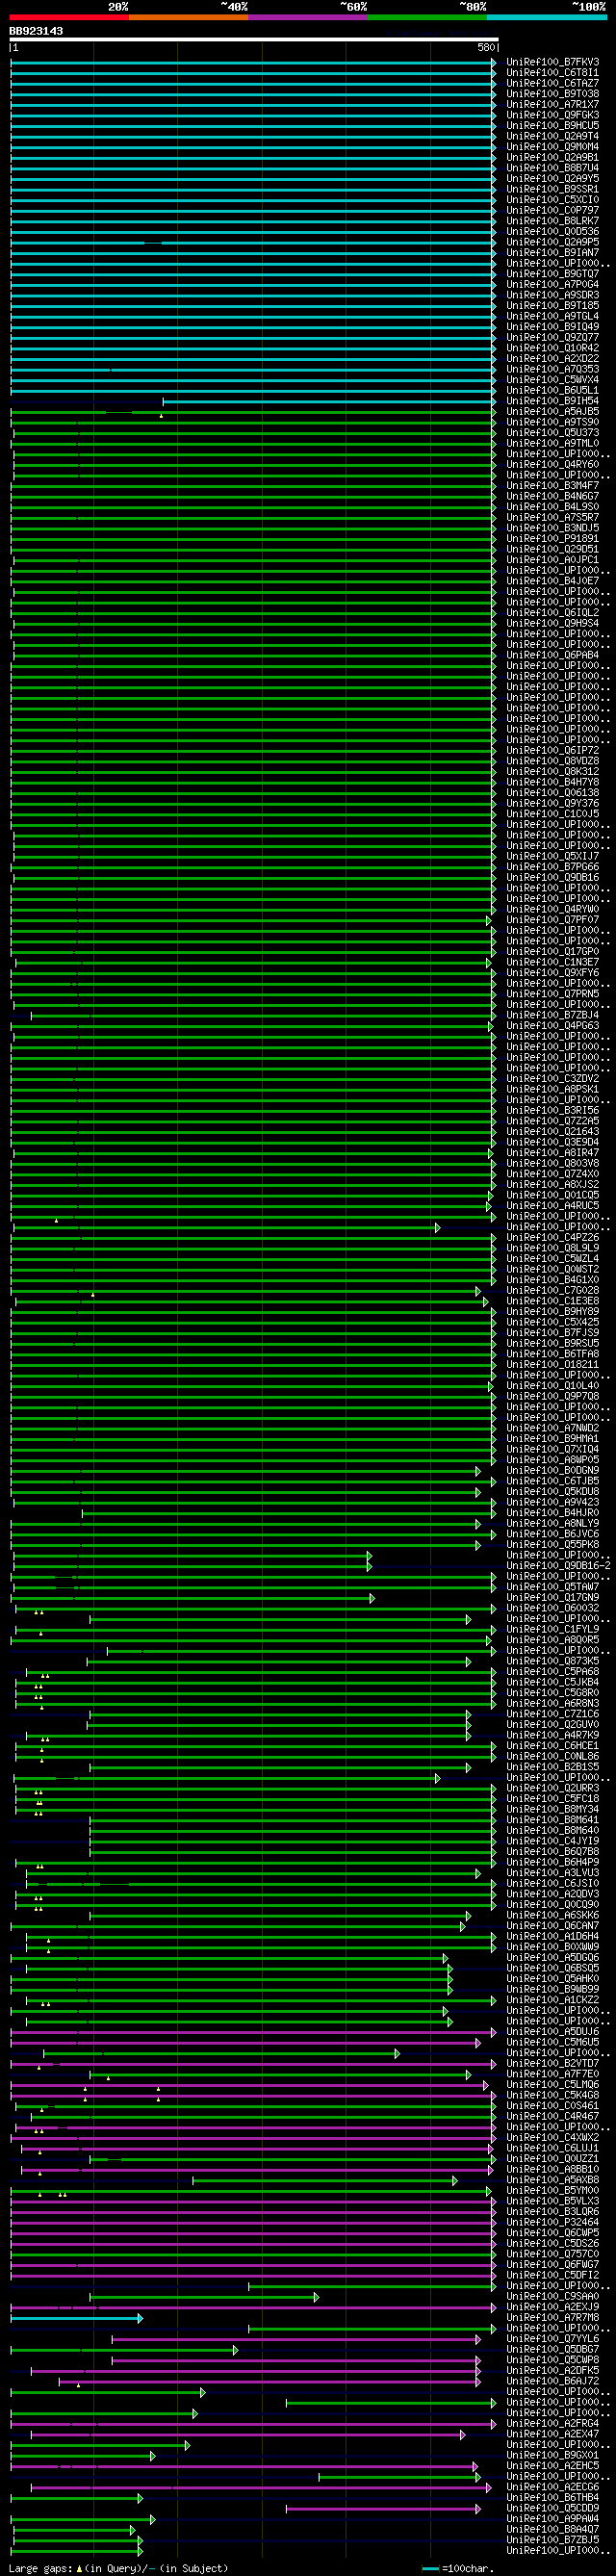Select label UniRef100_B9T185
616x2576 pixels.
click(x=553, y=306)
